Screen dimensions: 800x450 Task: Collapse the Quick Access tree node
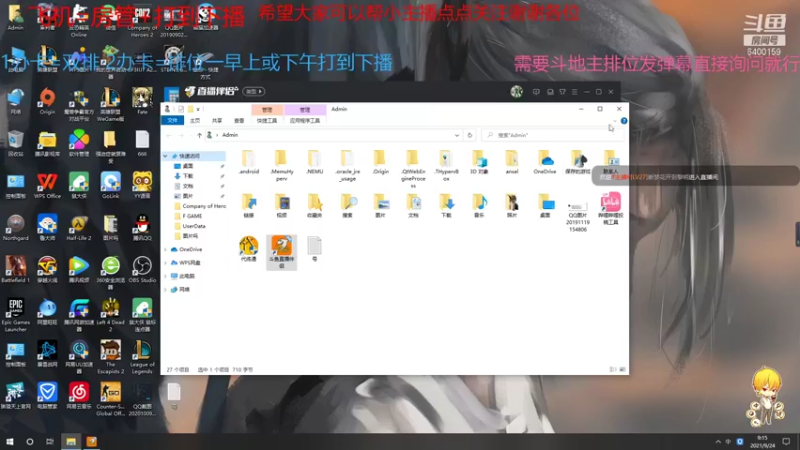point(165,156)
